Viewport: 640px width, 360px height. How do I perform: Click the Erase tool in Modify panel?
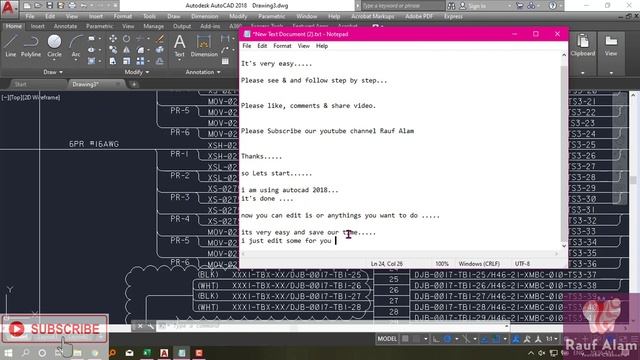point(160,39)
